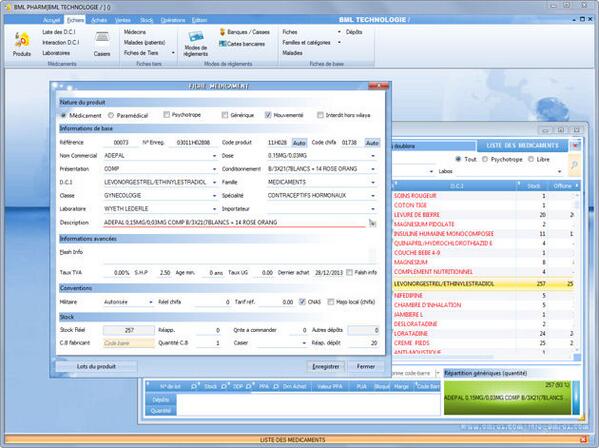This screenshot has height=448, width=599.
Task: Click search icon next to Stock column in lots grid
Action: point(224,386)
